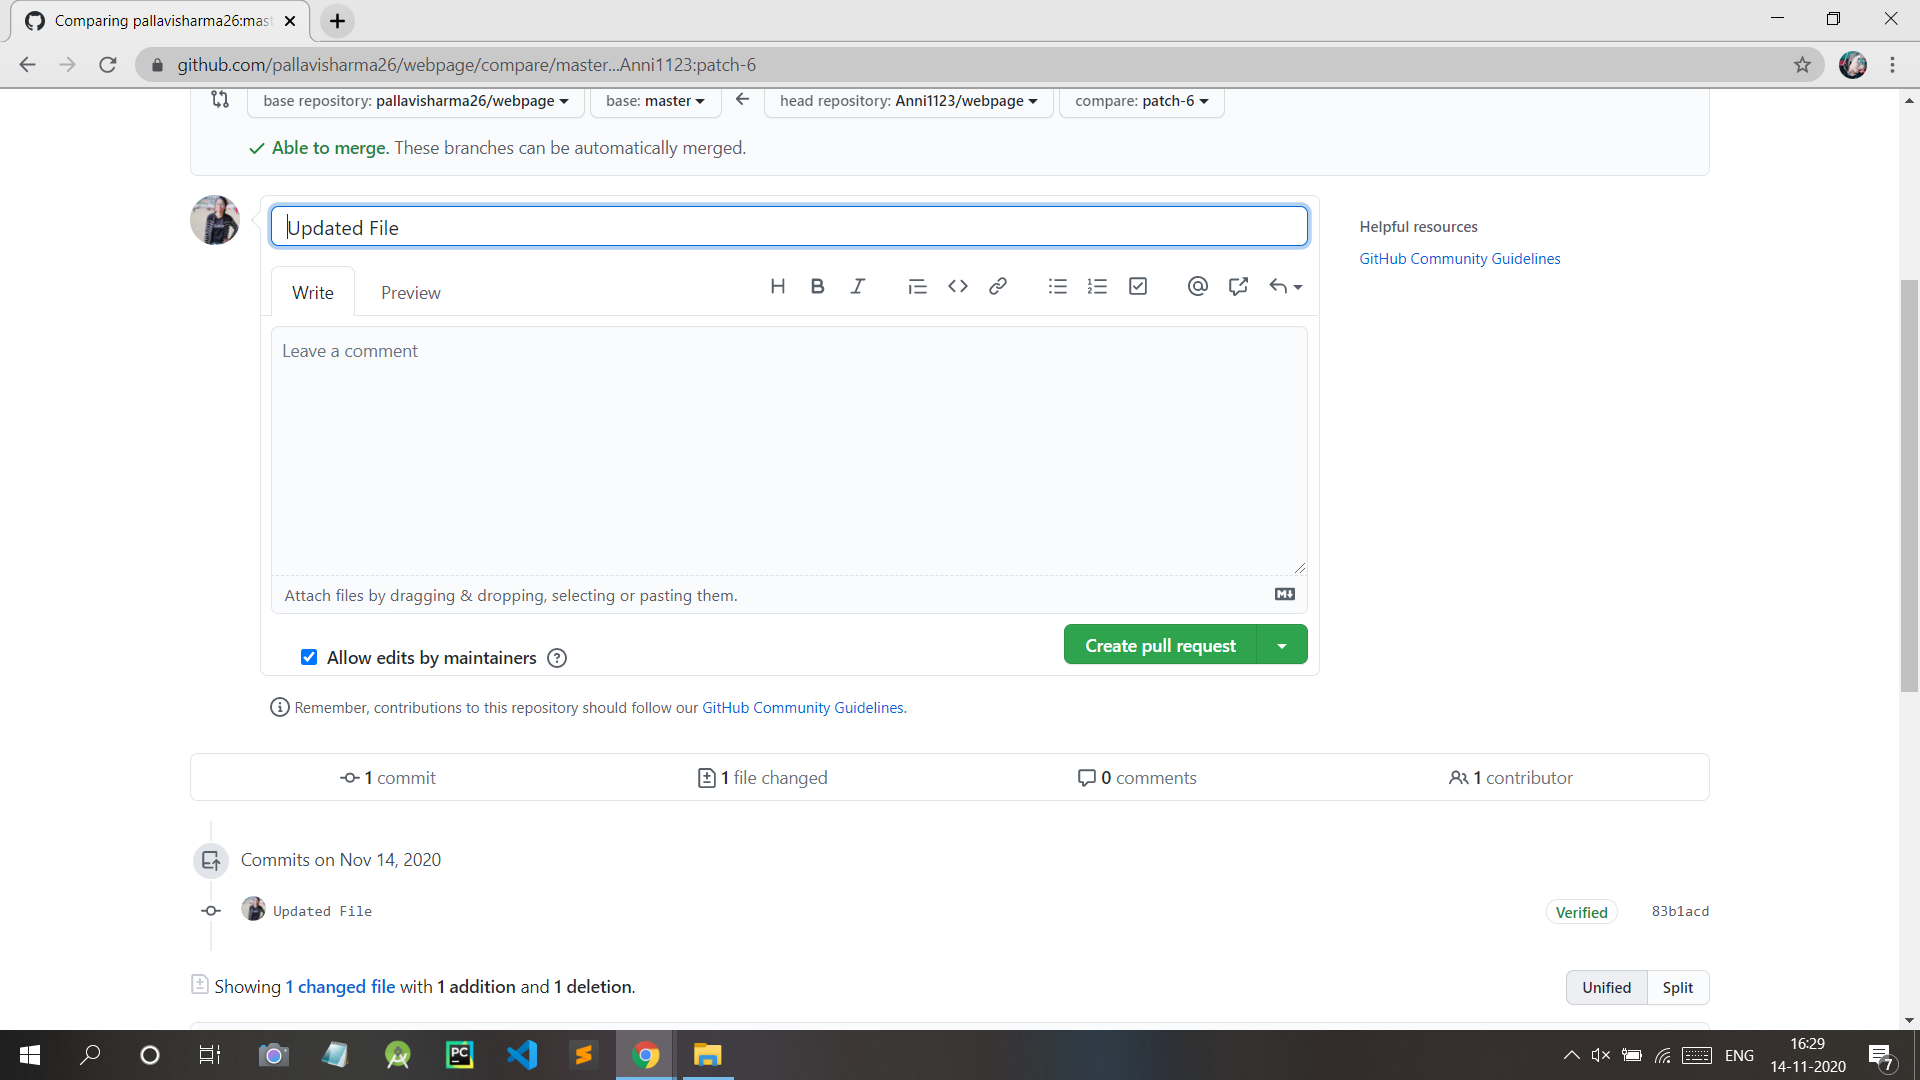Click the compare branches icon
This screenshot has height=1080, width=1920.
(220, 99)
